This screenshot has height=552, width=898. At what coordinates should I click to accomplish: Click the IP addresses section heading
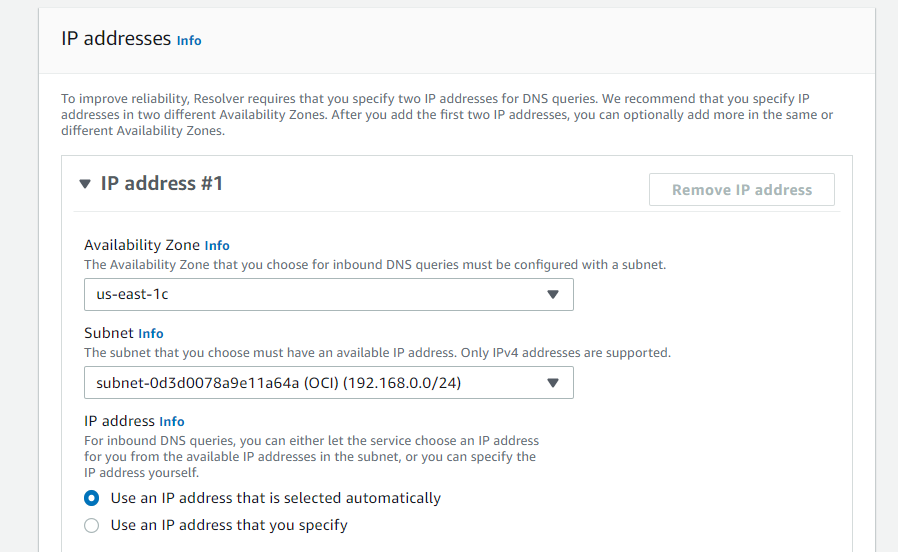116,39
